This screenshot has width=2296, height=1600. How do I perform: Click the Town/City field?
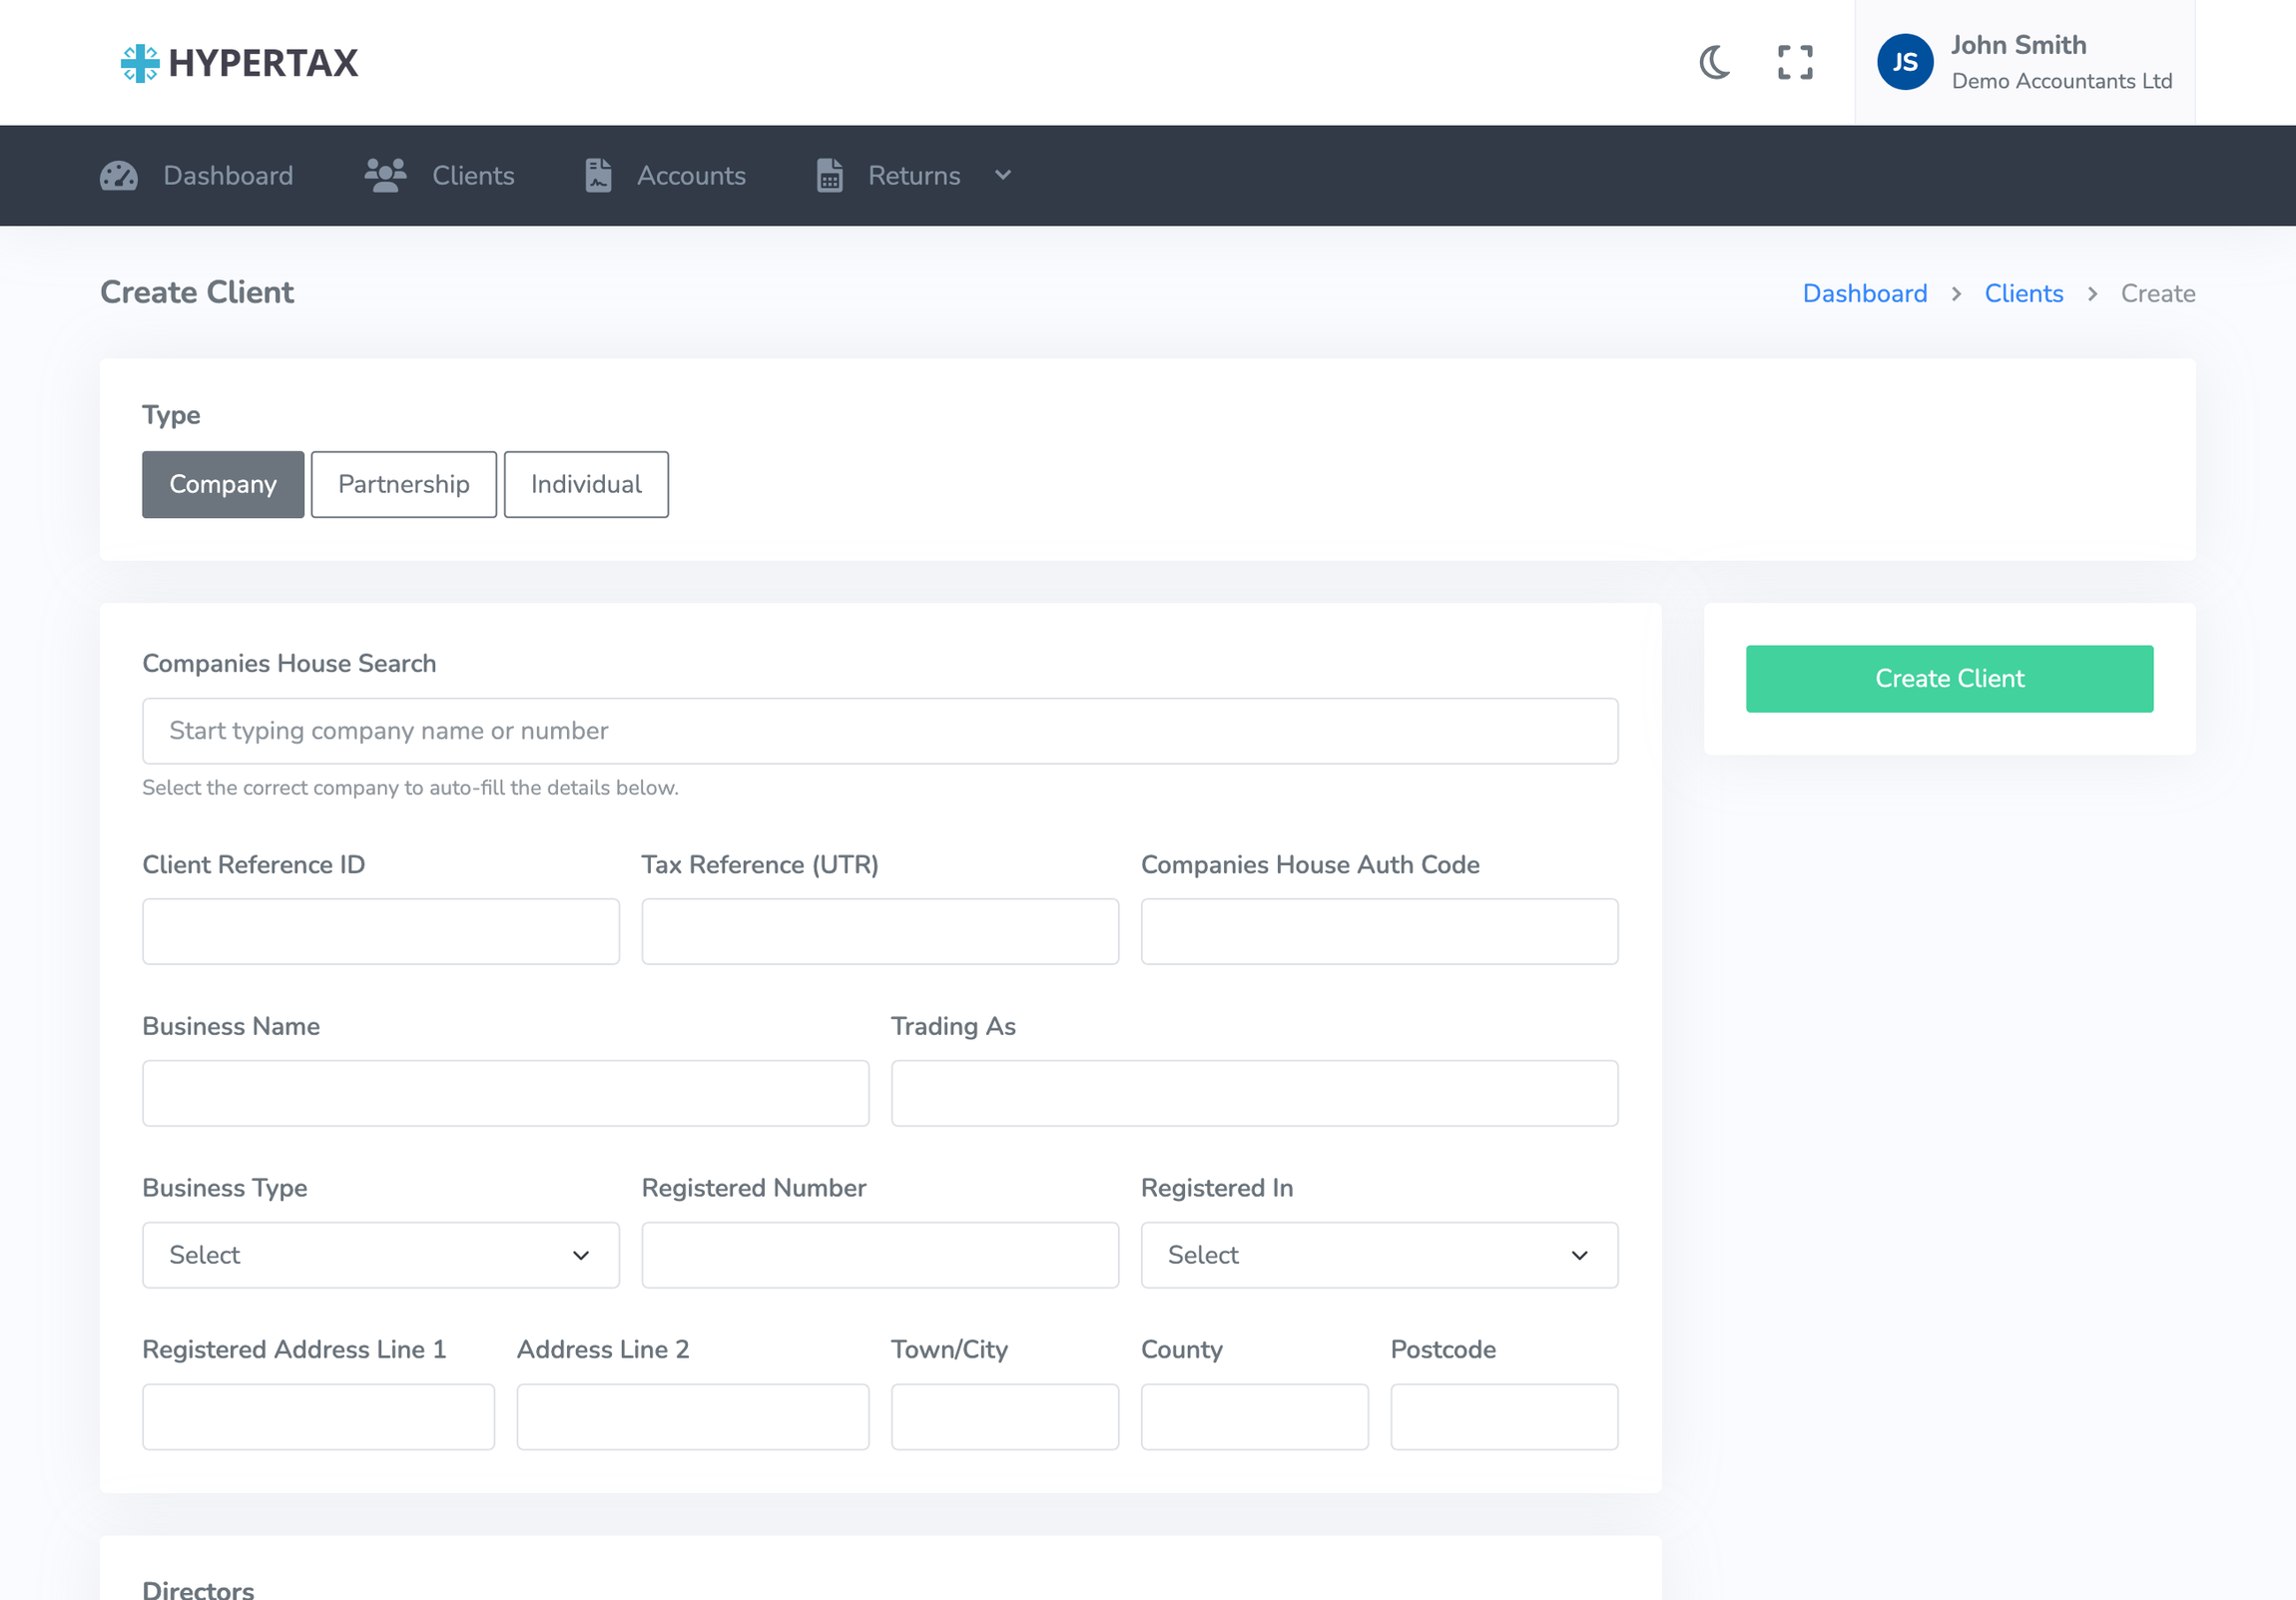click(x=1005, y=1417)
